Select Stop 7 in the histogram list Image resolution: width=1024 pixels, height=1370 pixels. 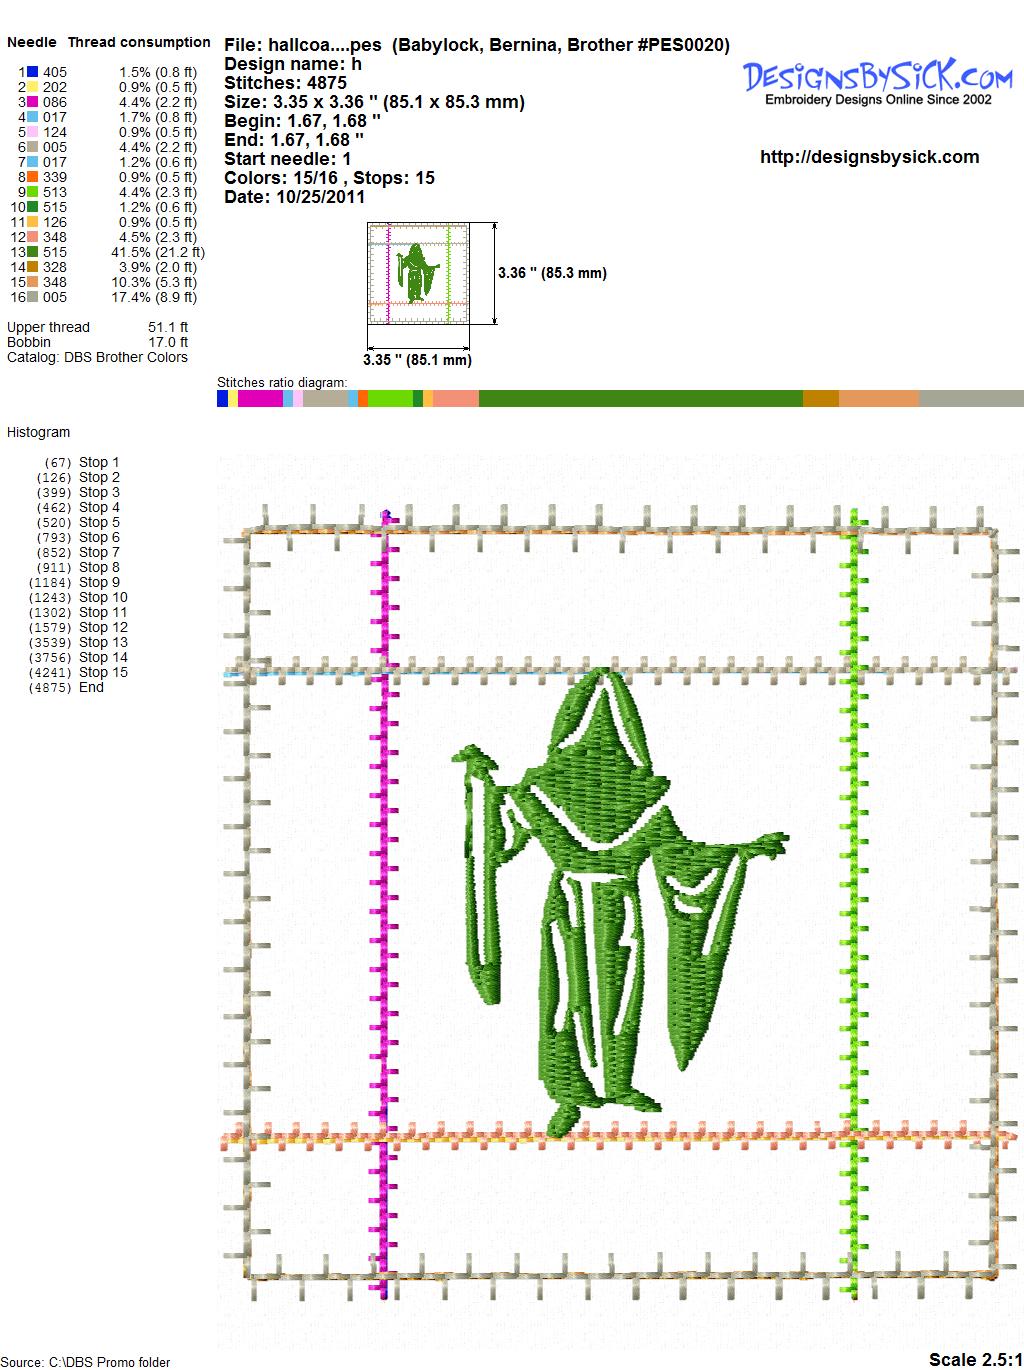pyautogui.click(x=98, y=552)
